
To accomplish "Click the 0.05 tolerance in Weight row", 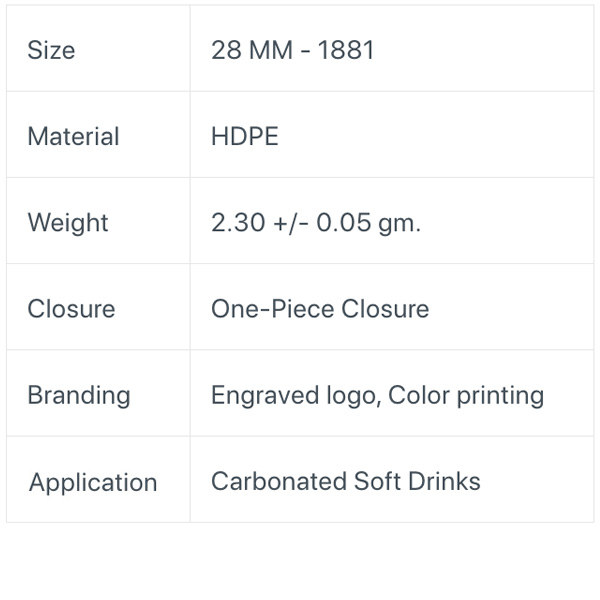I will [344, 223].
